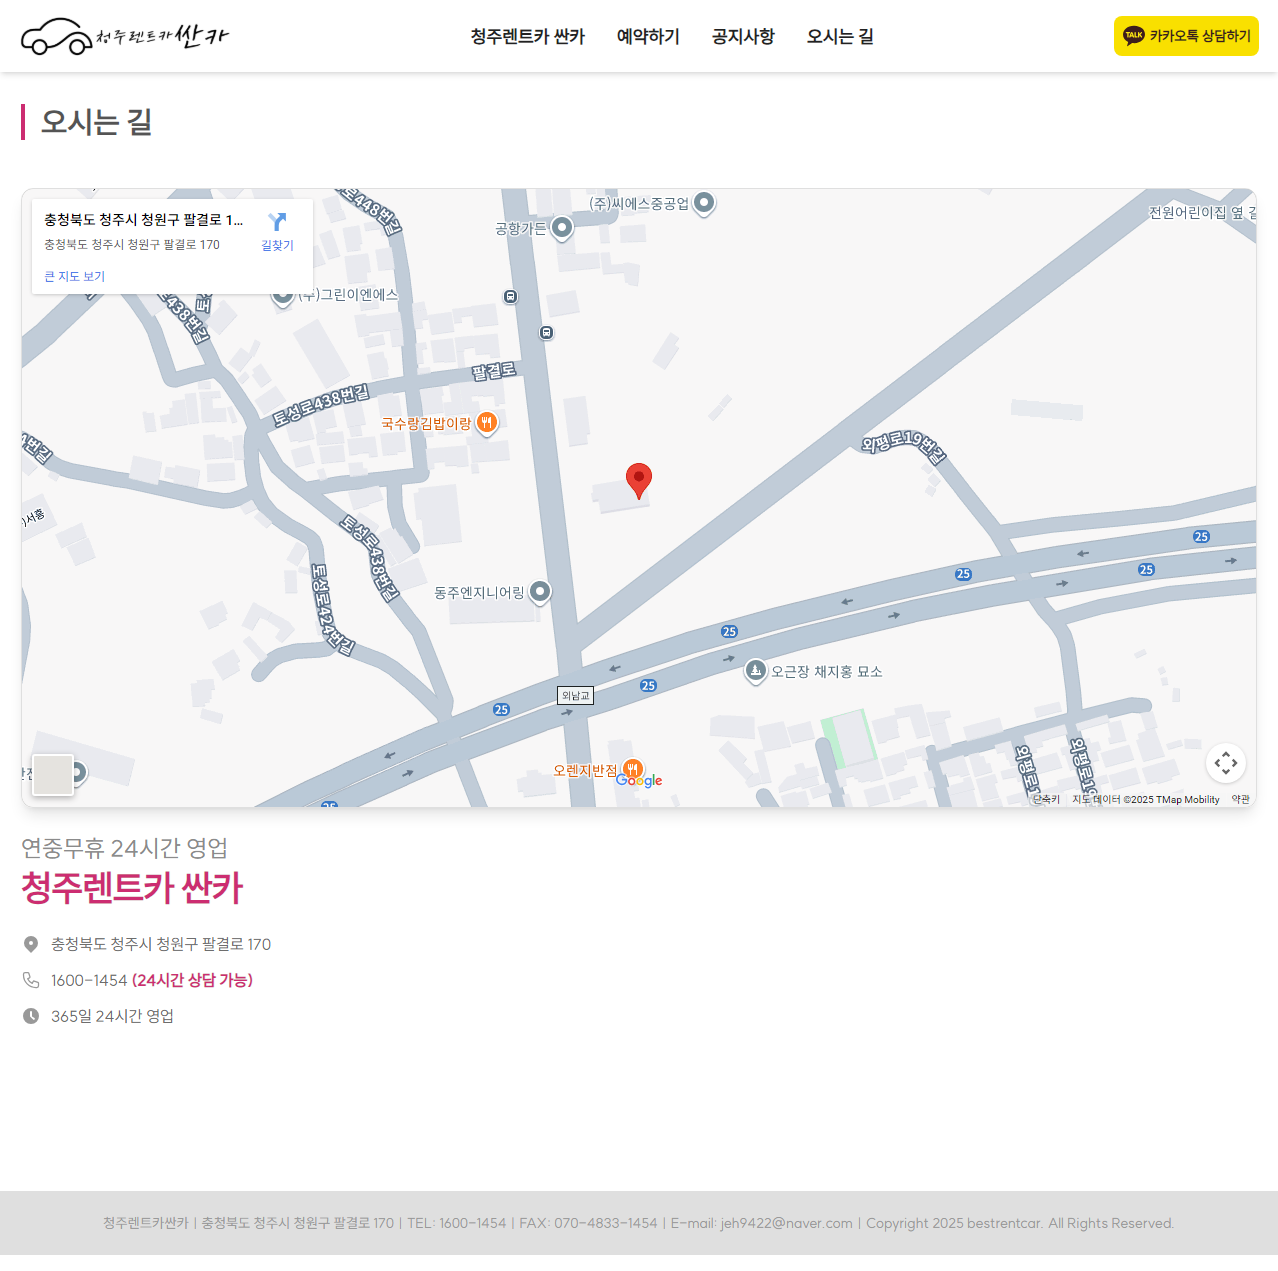Screen dimensions: 1278x1271
Task: Toggle the map fullscreen control at bottom right
Action: 1226,763
